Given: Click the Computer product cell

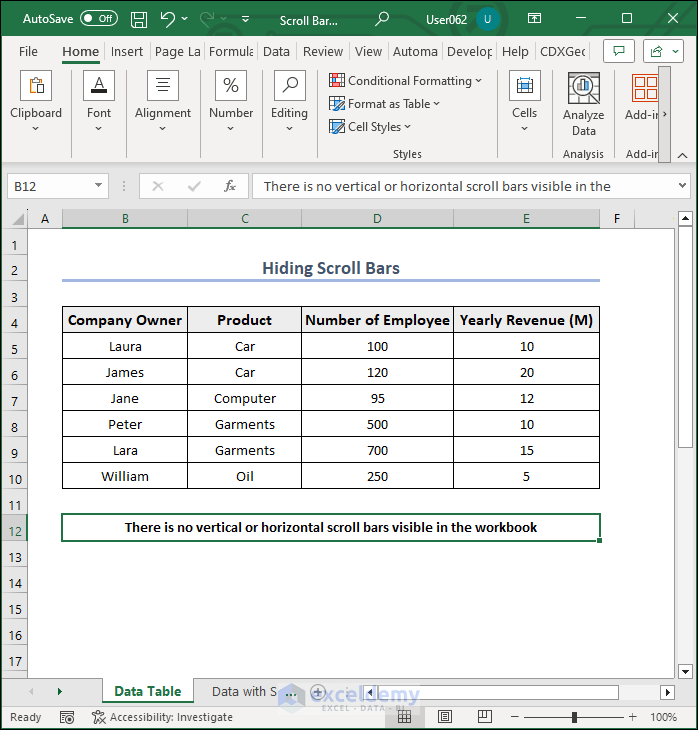Looking at the screenshot, I should click(x=244, y=398).
